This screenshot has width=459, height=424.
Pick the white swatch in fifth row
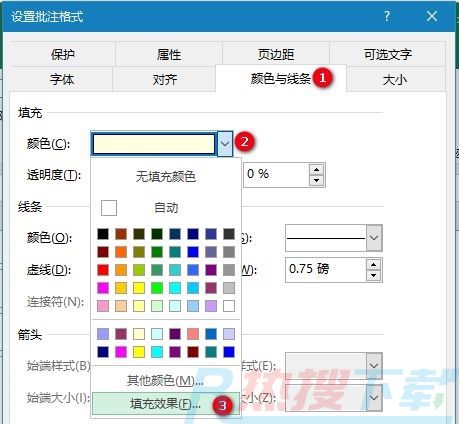[x=229, y=306]
